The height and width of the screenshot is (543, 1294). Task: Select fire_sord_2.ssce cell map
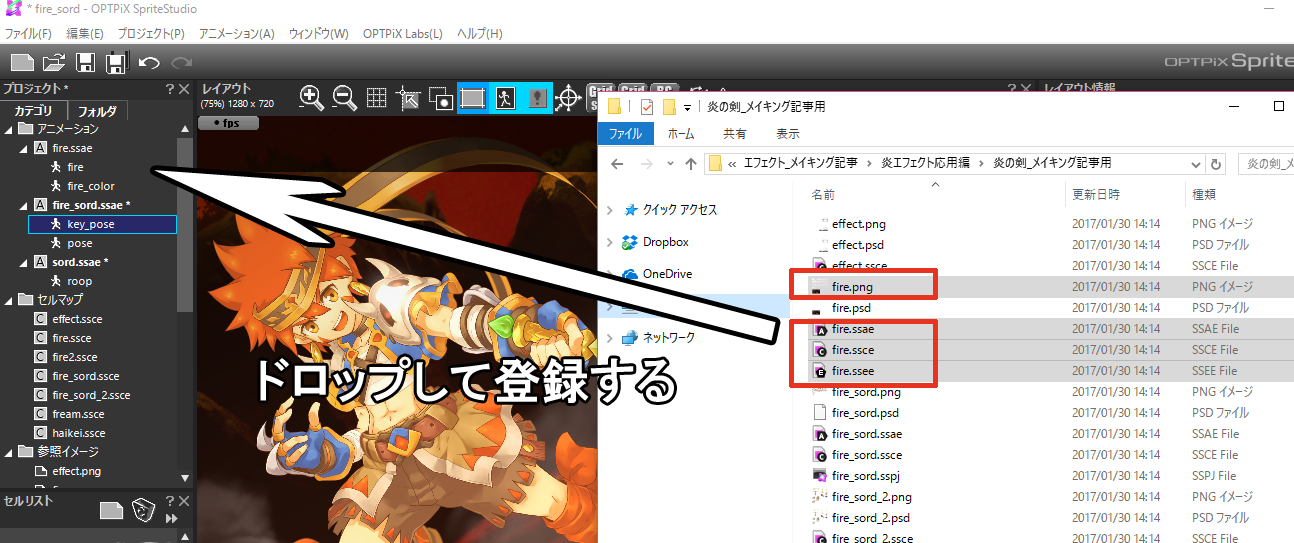91,395
